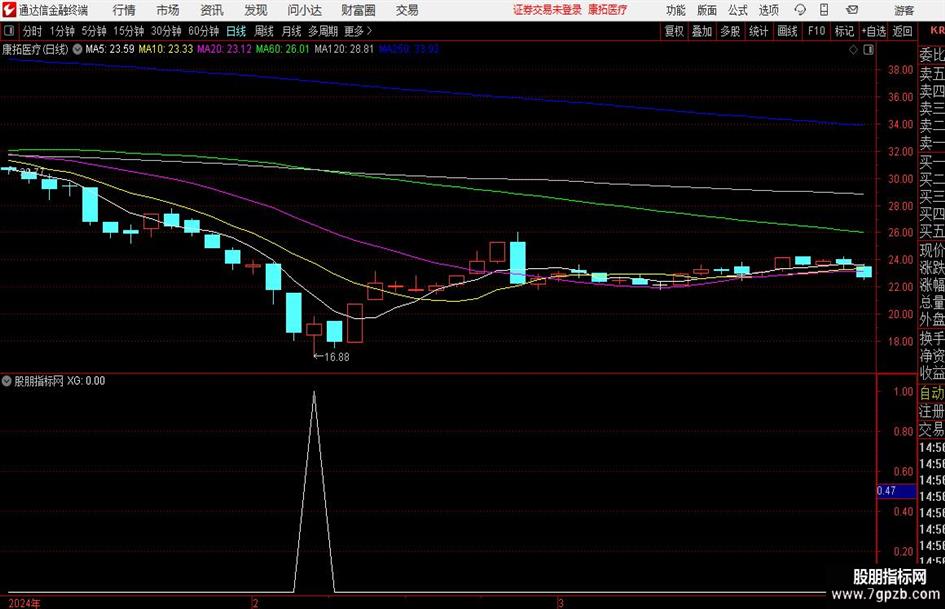Screen dimensions: 945x609
Task: Click the month 3 time axis marker
Action: [x=560, y=603]
